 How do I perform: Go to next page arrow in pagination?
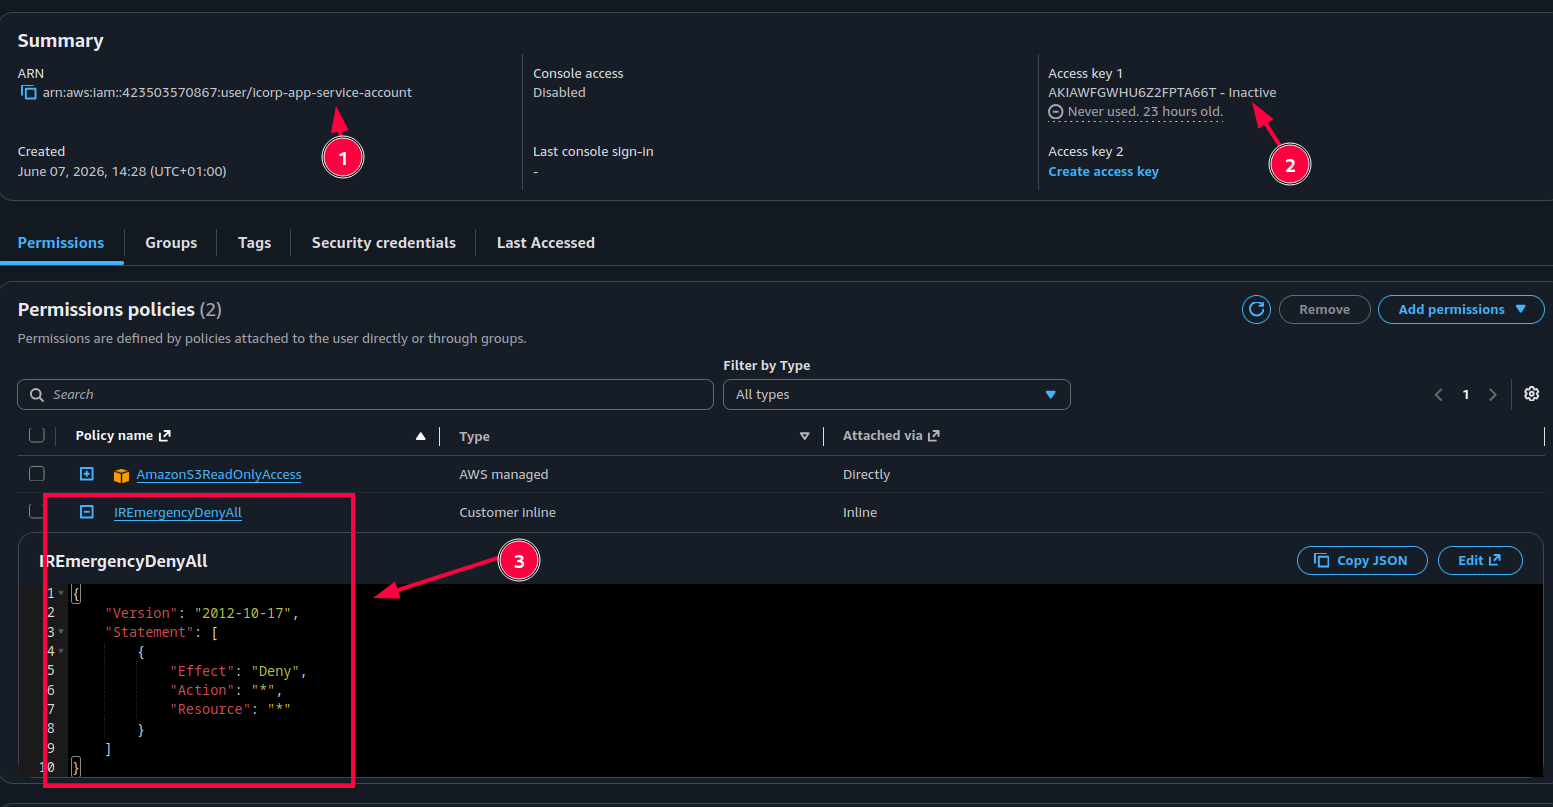(x=1492, y=395)
